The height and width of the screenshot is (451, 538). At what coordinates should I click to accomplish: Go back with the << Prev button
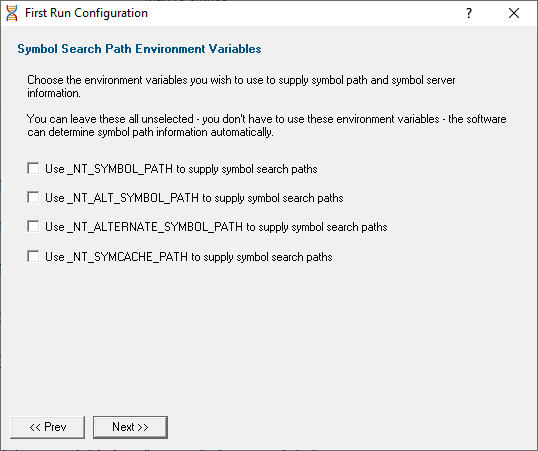pyautogui.click(x=47, y=427)
